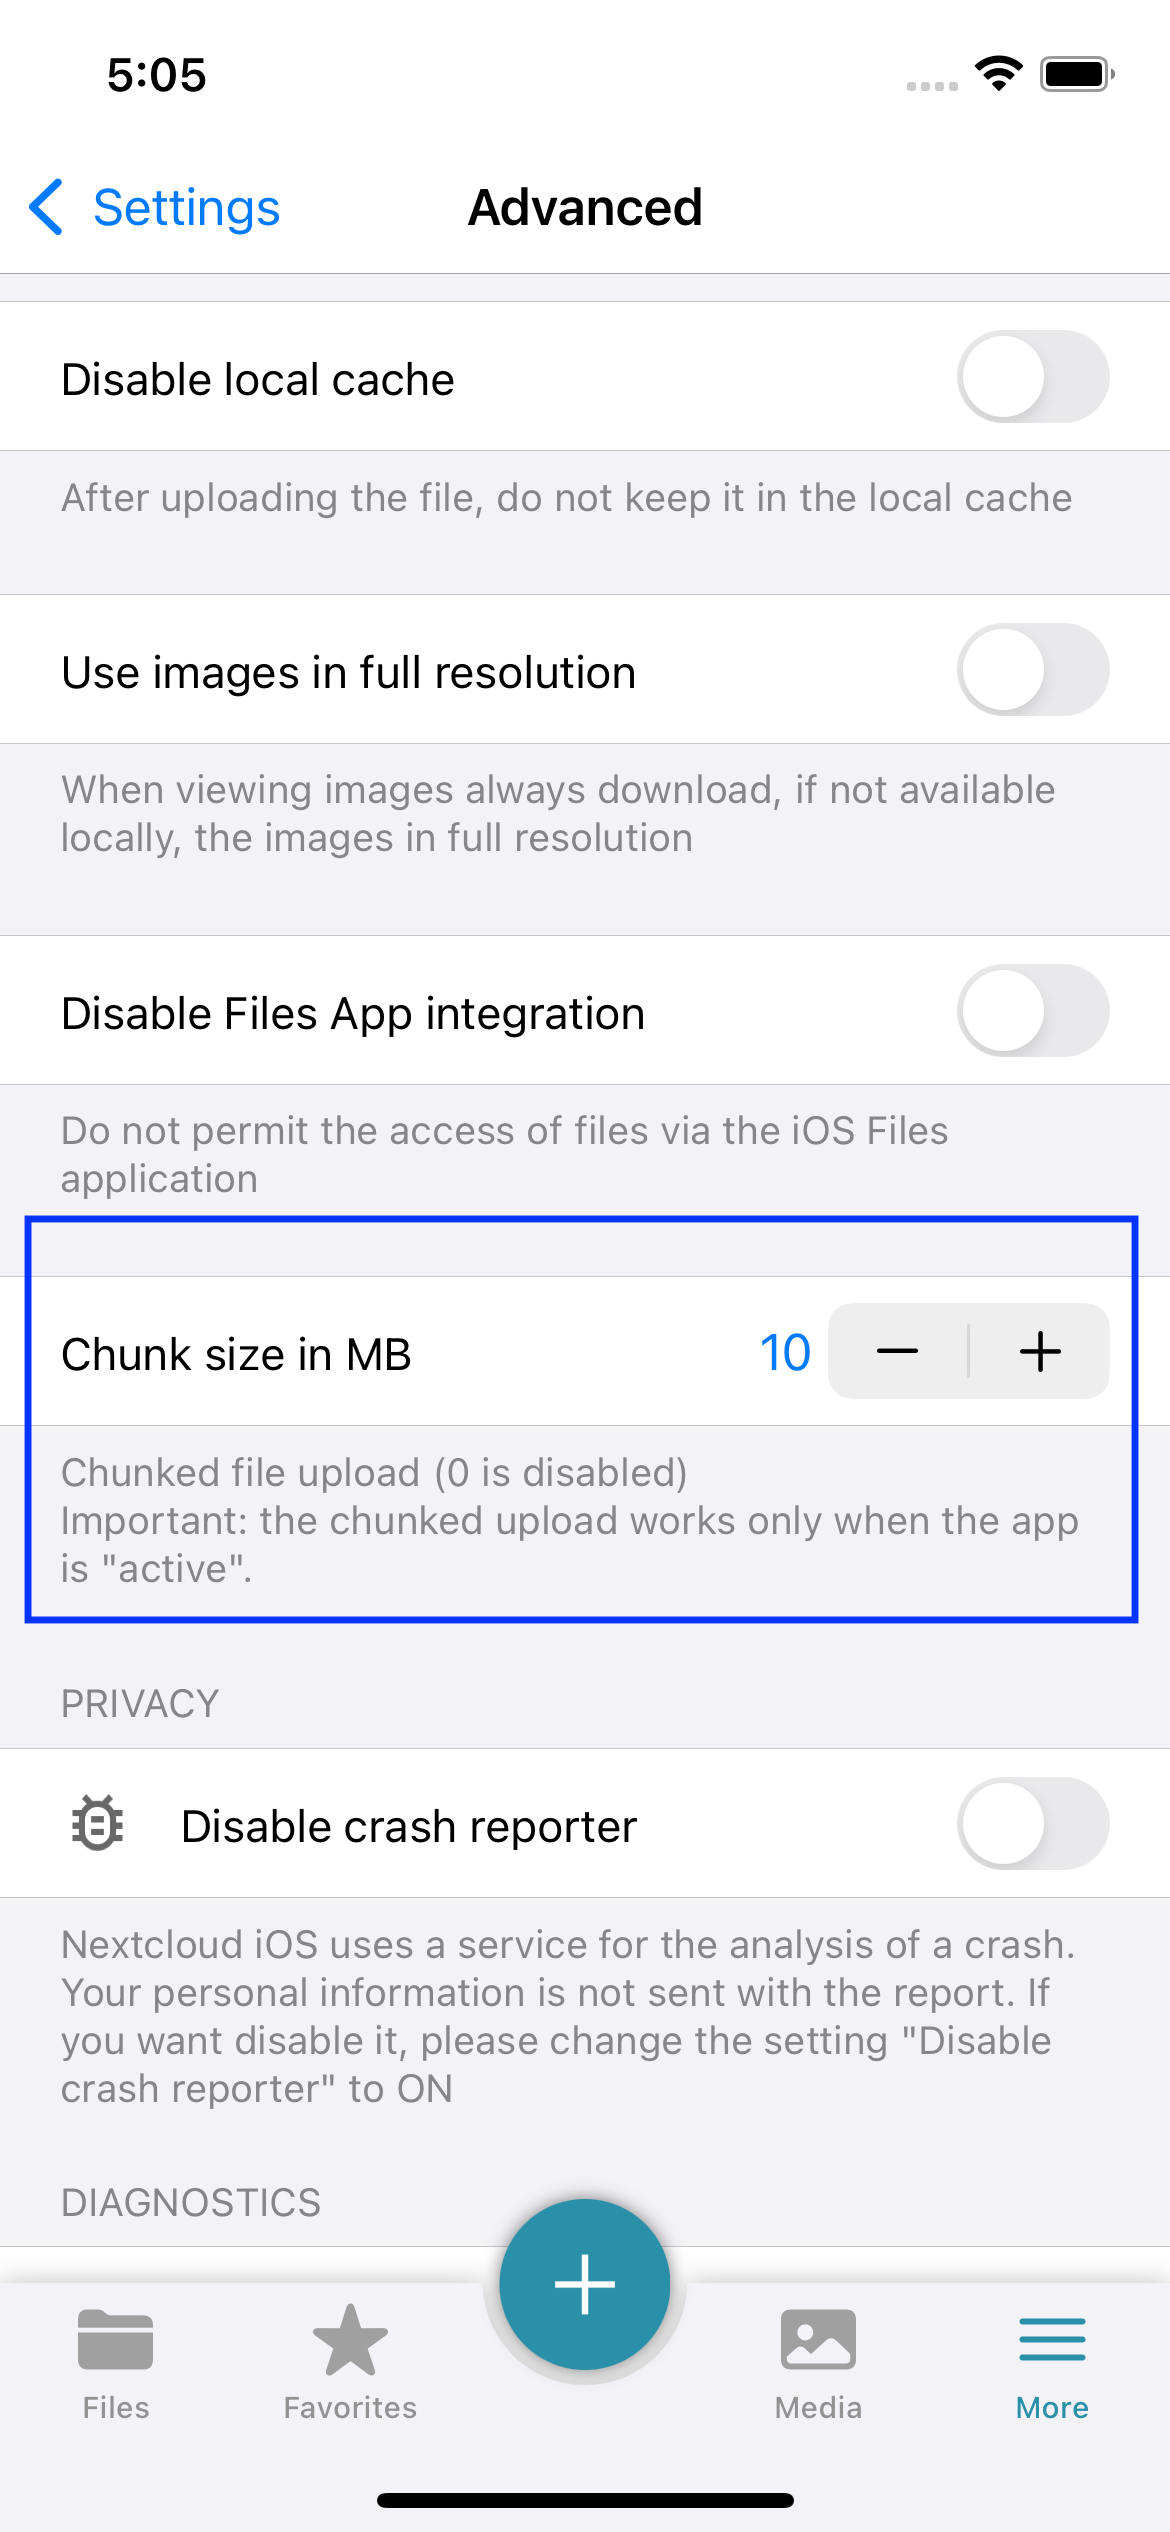Image resolution: width=1170 pixels, height=2532 pixels.
Task: Tap the Wi-Fi status icon
Action: coord(998,74)
